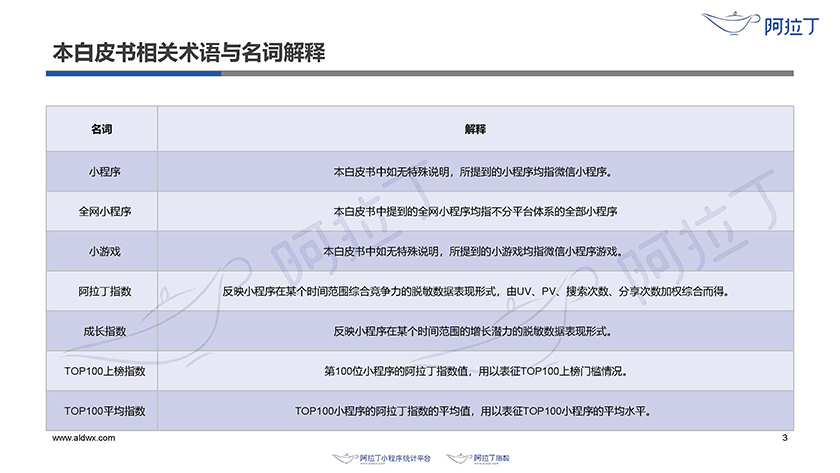Select the TOP100上榜指数 term cell
Screen dimensions: 840x473
coord(102,371)
